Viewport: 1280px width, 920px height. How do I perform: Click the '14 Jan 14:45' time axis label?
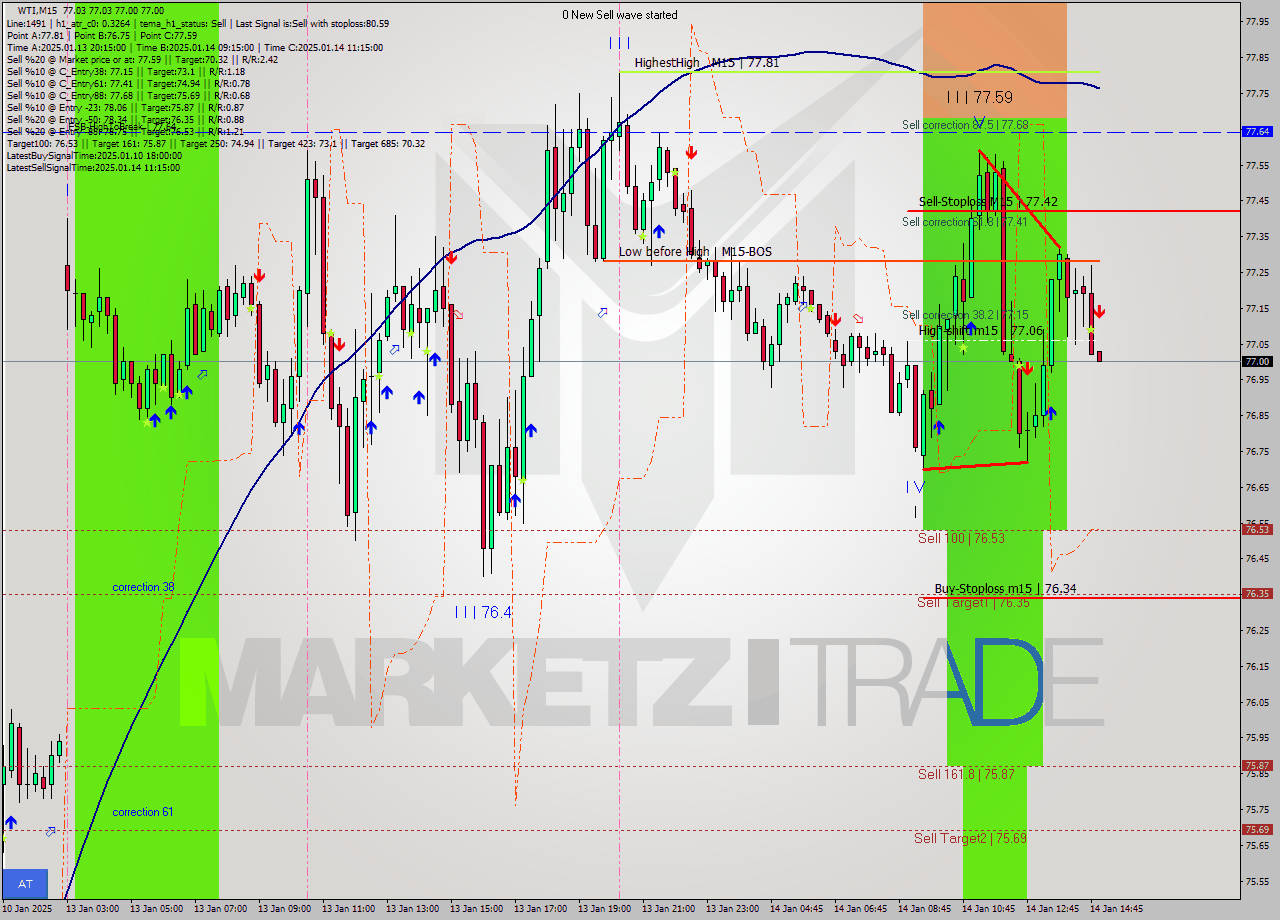click(1116, 909)
